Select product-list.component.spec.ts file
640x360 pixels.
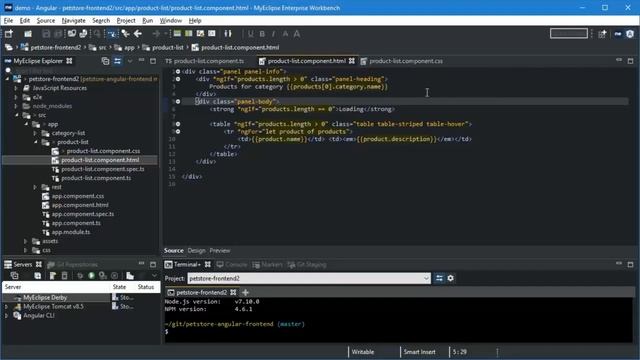tap(103, 169)
